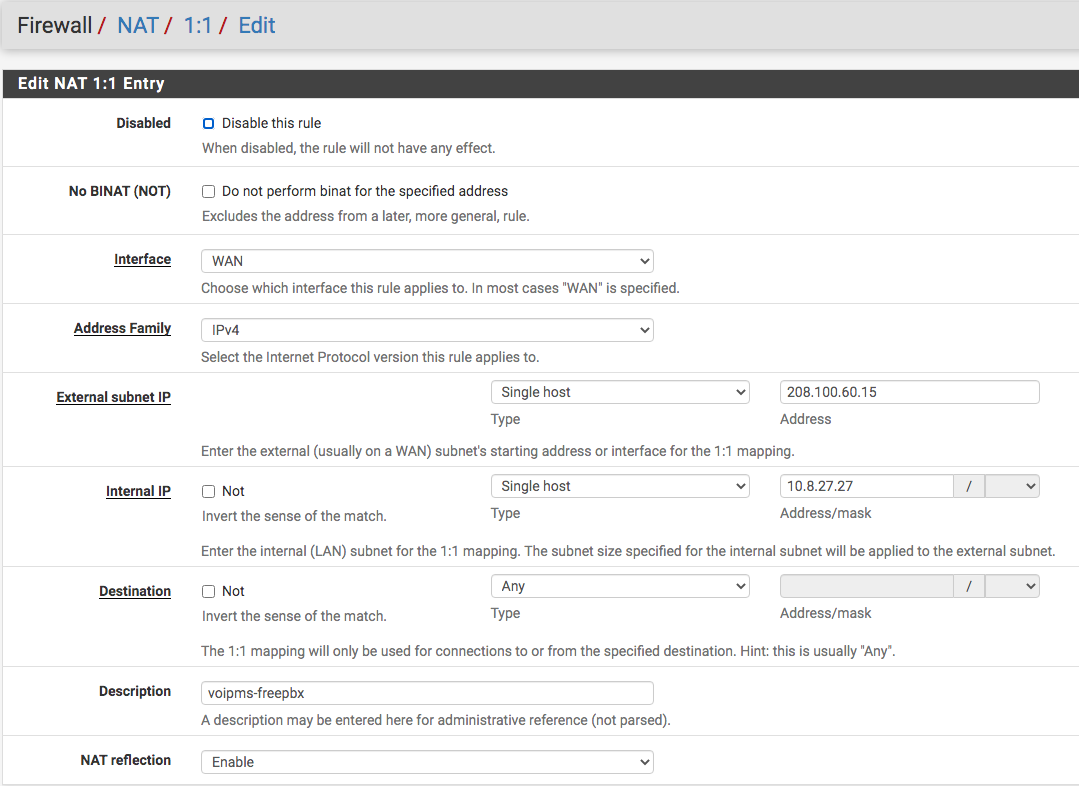
Task: Click the NAT reflection label
Action: point(125,760)
